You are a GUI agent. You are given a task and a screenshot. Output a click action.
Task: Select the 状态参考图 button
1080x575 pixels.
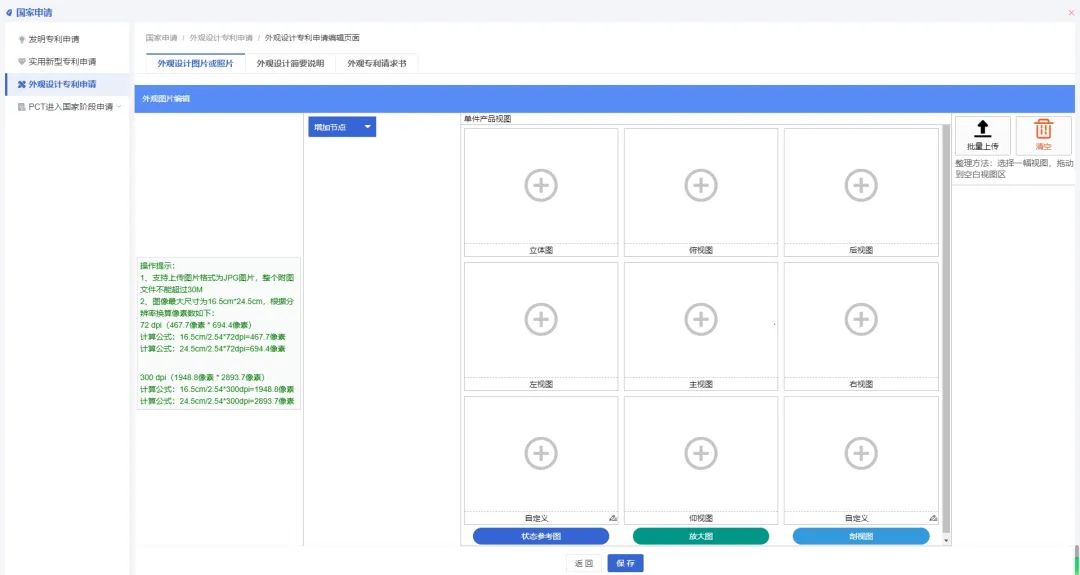pos(541,536)
